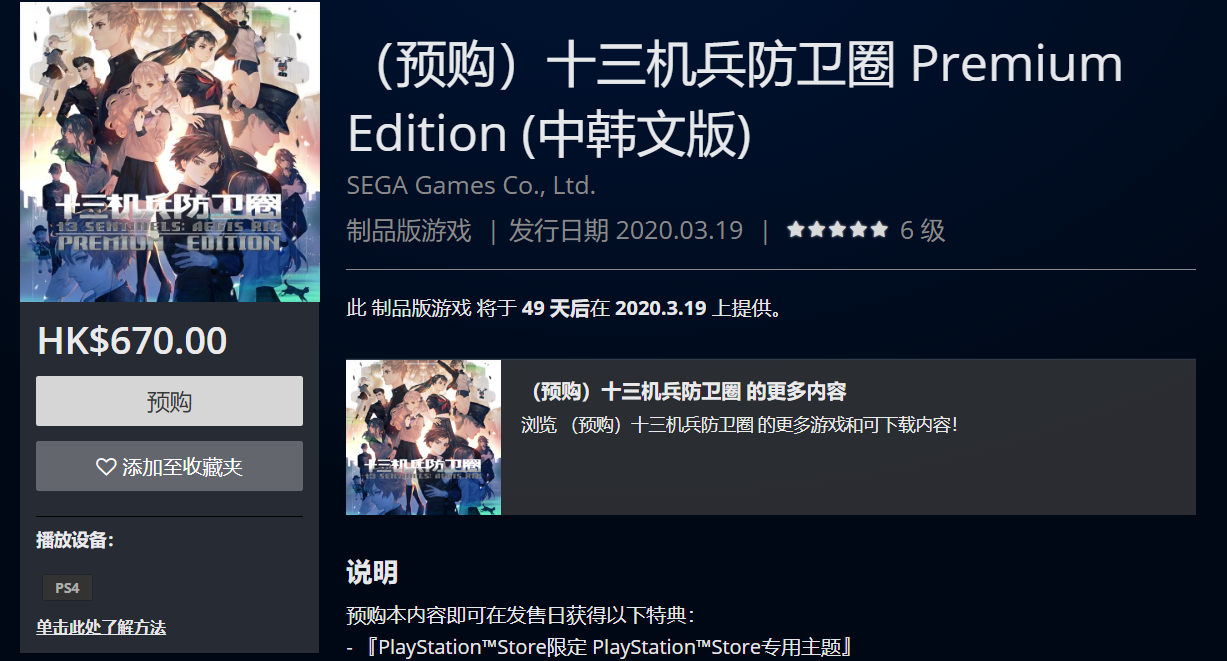Click the Premium Edition game title heading
The height and width of the screenshot is (661, 1227).
[734, 98]
